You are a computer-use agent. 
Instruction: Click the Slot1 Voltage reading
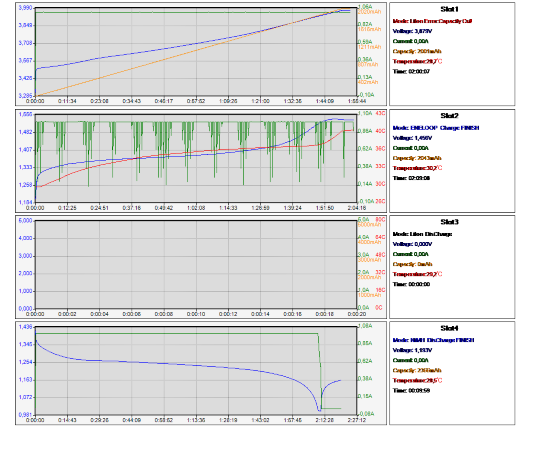tap(412, 31)
